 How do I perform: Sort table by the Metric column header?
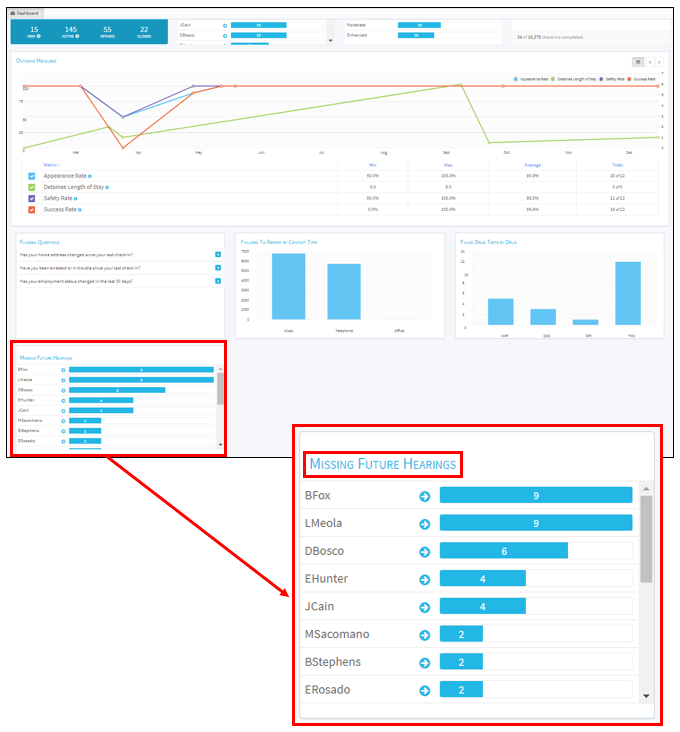[52, 164]
